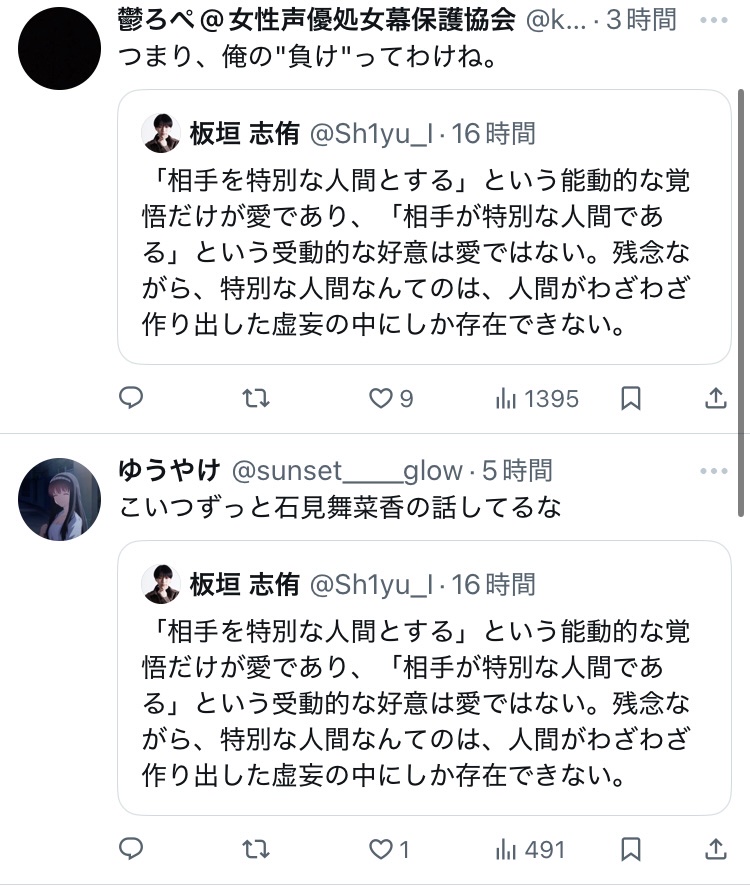This screenshot has width=750, height=888.
Task: Open @Sh1yu_I handle in second quote
Action: tap(372, 584)
